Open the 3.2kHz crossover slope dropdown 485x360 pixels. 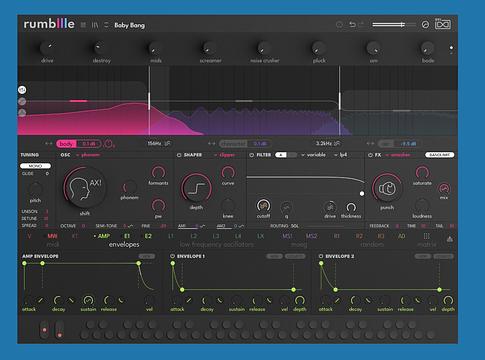(337, 143)
